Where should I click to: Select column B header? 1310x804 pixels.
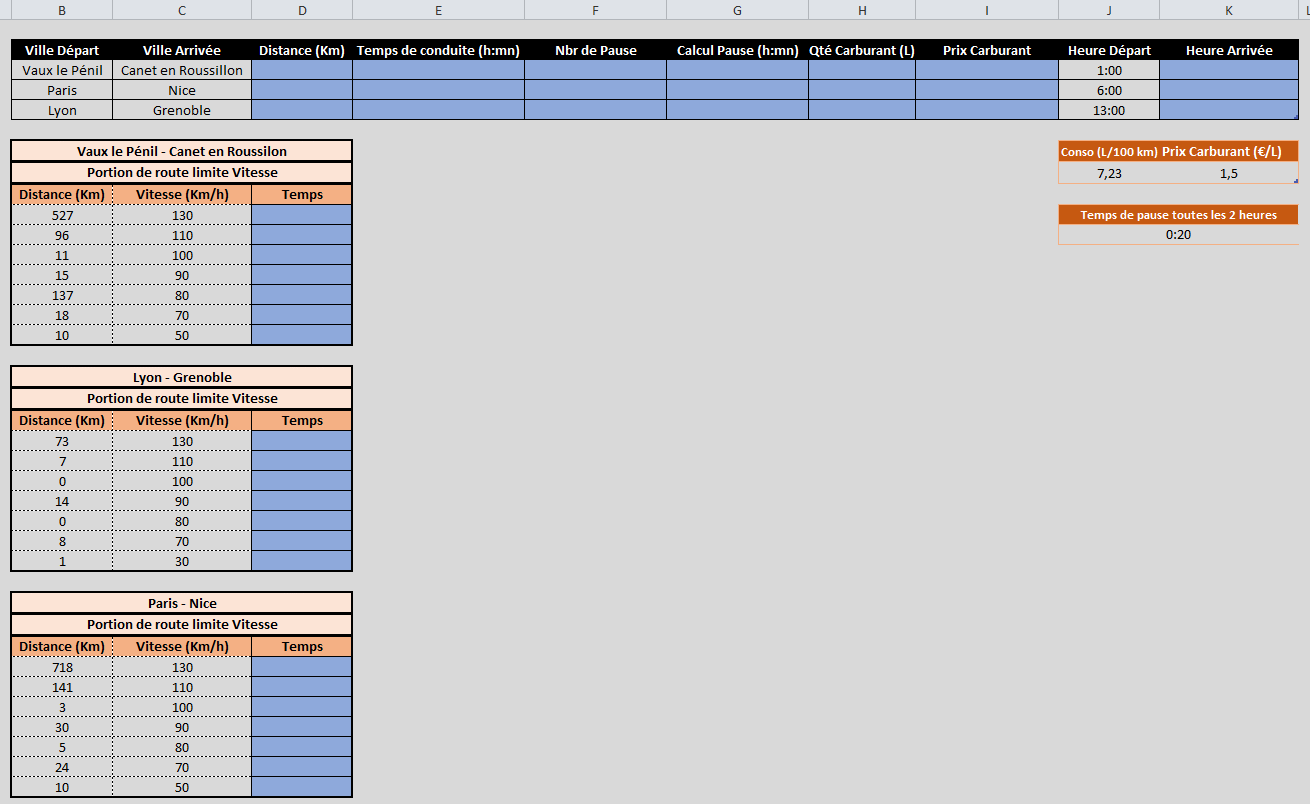pos(62,10)
